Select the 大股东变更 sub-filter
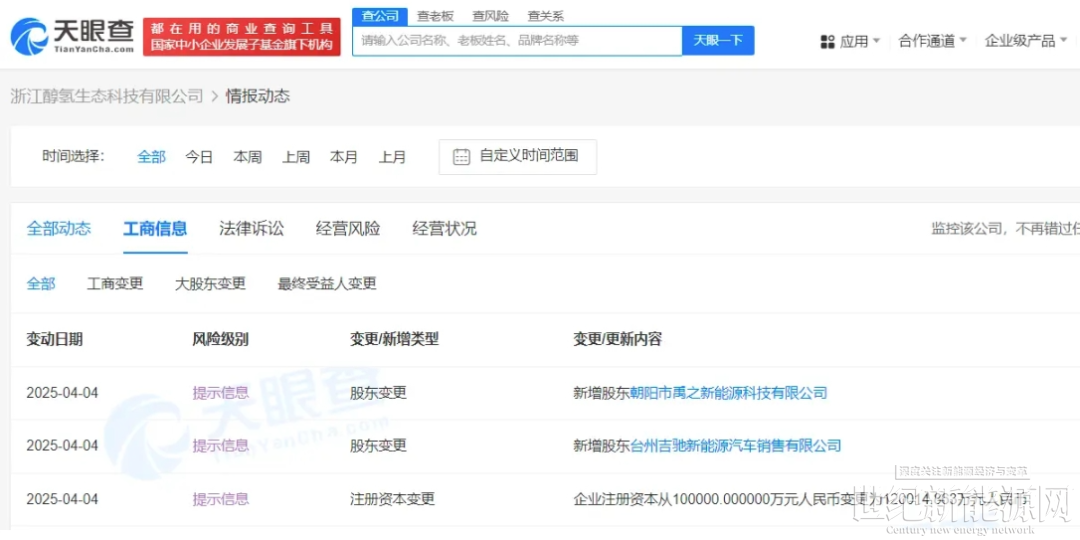 (210, 284)
